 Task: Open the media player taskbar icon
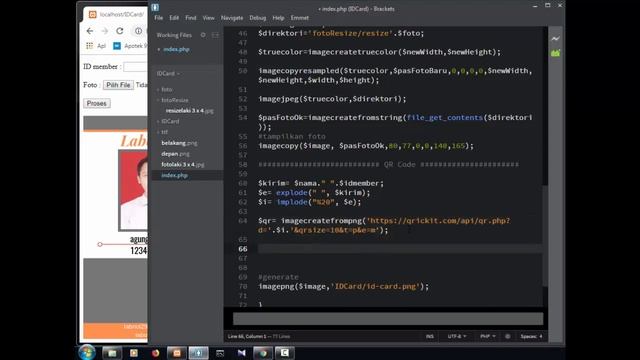pyautogui.click(x=133, y=353)
